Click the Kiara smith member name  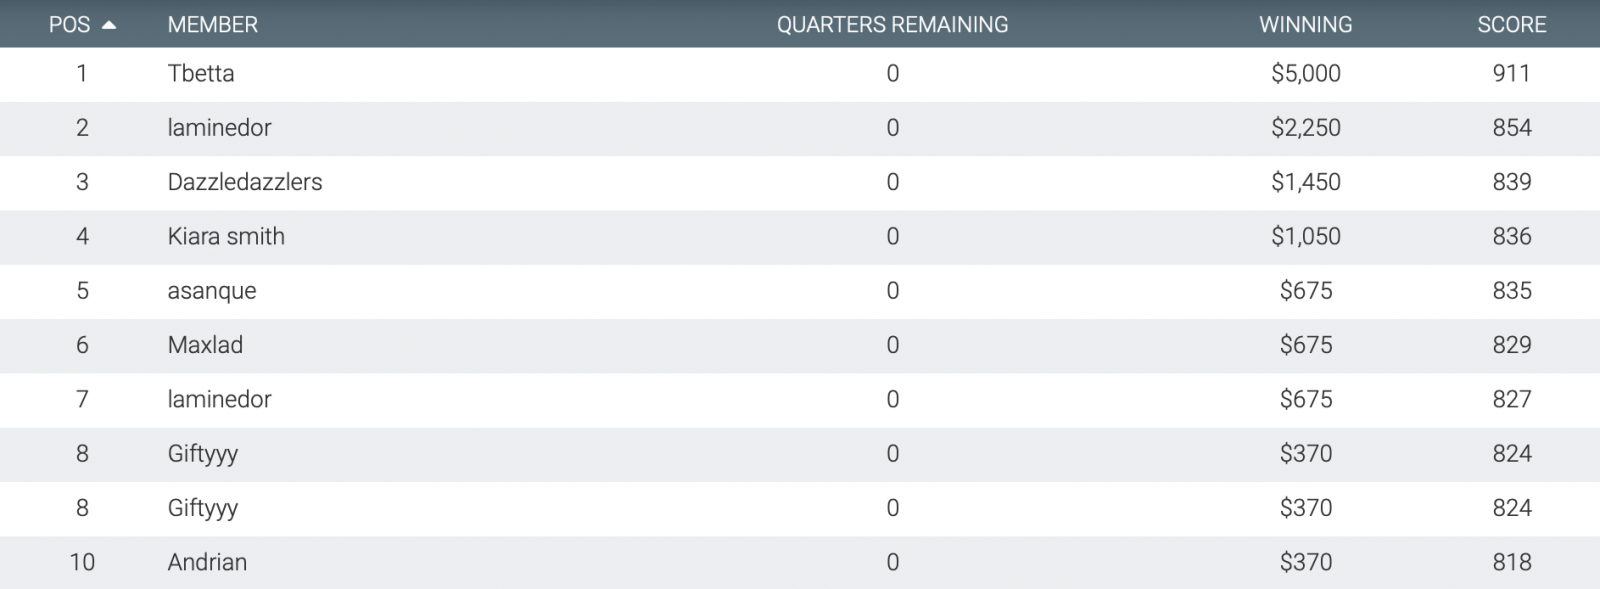click(226, 236)
